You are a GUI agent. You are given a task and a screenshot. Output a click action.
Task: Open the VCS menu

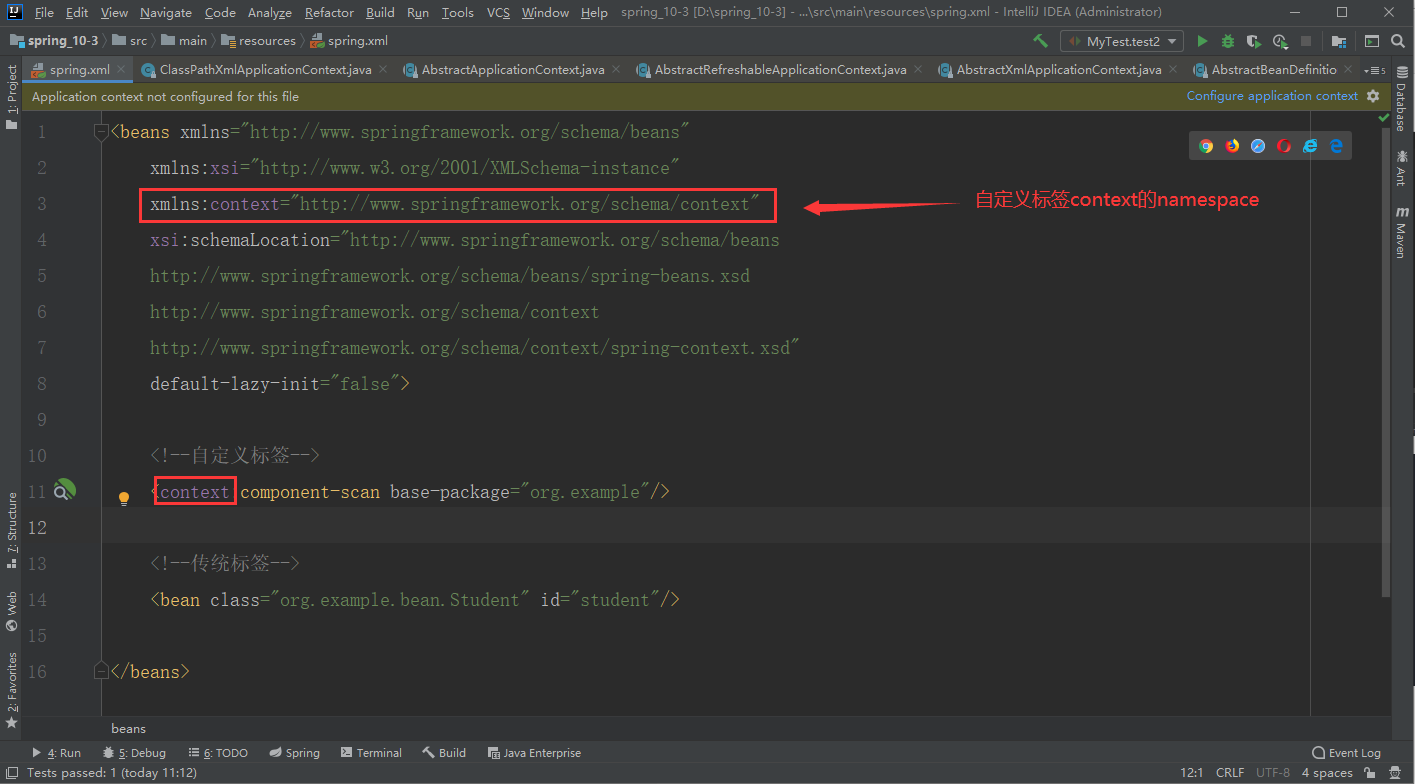[498, 12]
